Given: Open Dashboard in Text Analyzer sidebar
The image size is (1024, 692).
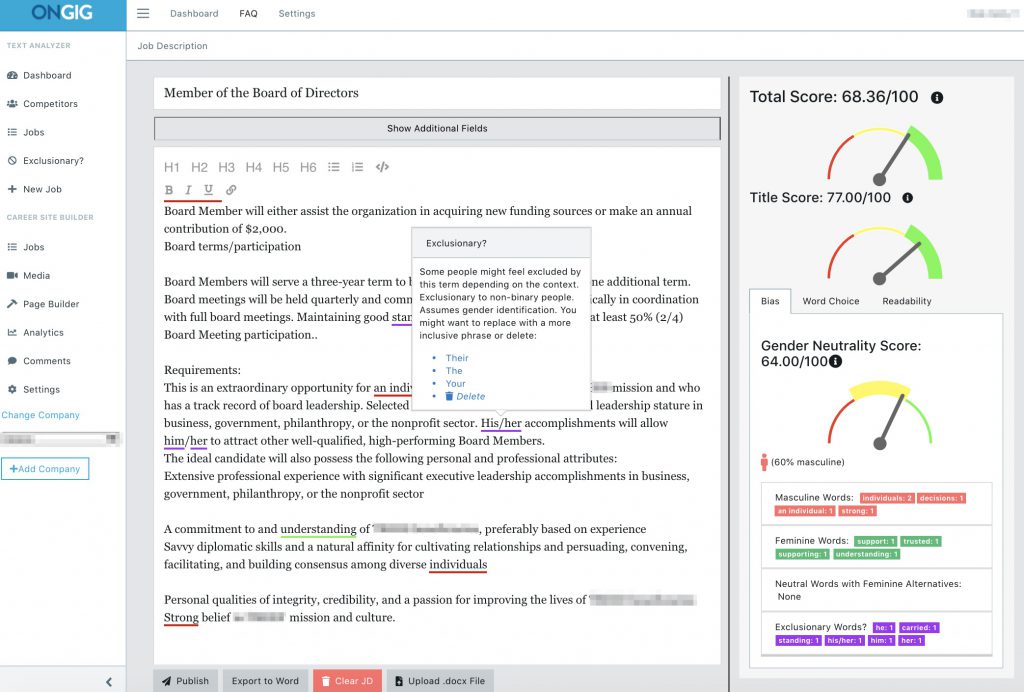Looking at the screenshot, I should [39, 75].
